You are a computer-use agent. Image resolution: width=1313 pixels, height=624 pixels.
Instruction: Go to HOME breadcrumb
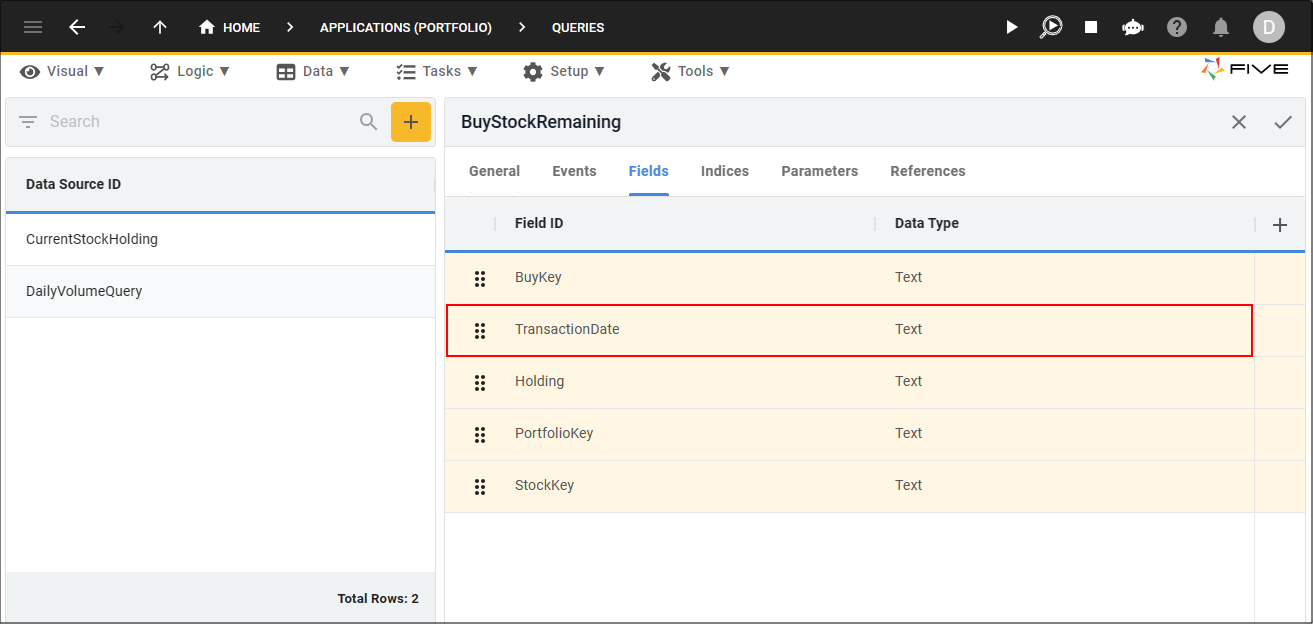tap(229, 27)
